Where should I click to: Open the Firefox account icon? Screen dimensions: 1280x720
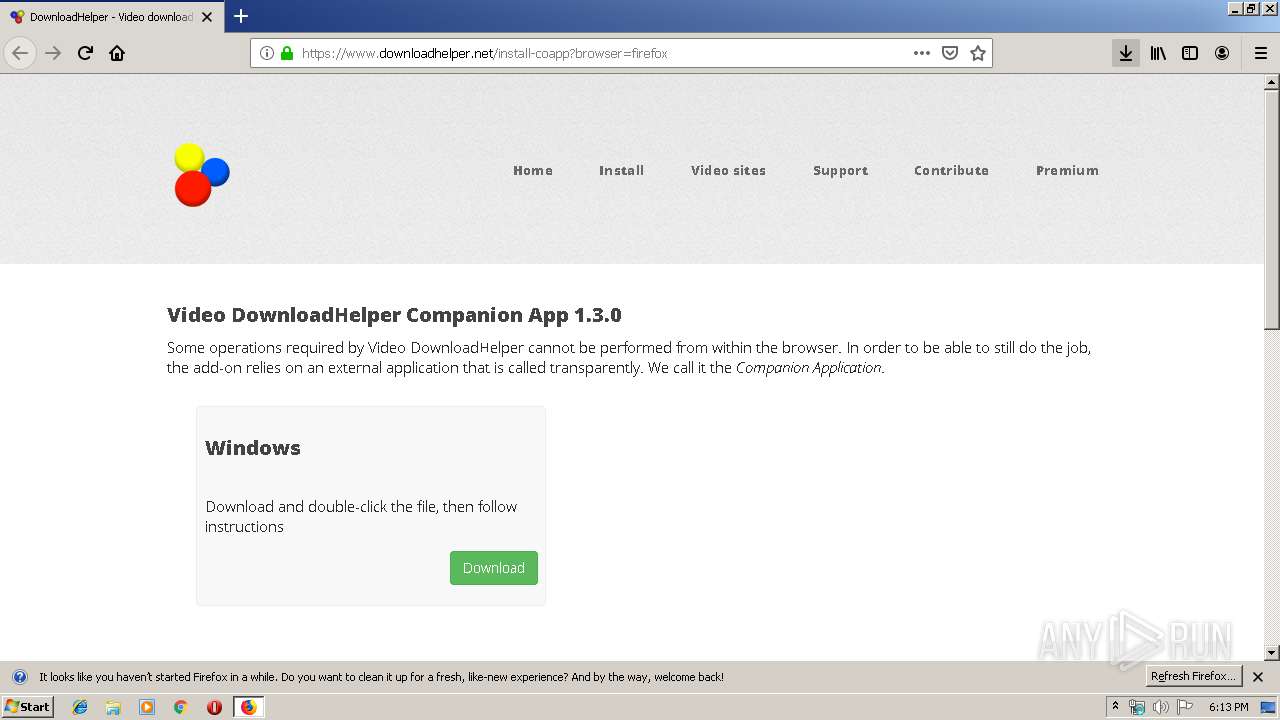click(1222, 53)
